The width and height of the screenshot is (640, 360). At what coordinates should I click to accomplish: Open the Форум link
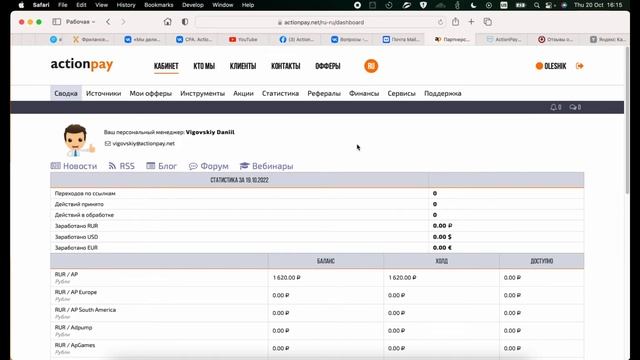tap(209, 166)
